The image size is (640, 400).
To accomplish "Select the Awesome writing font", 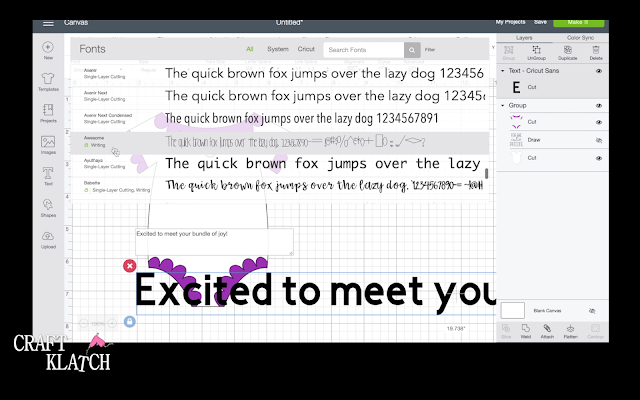I will 280,142.
